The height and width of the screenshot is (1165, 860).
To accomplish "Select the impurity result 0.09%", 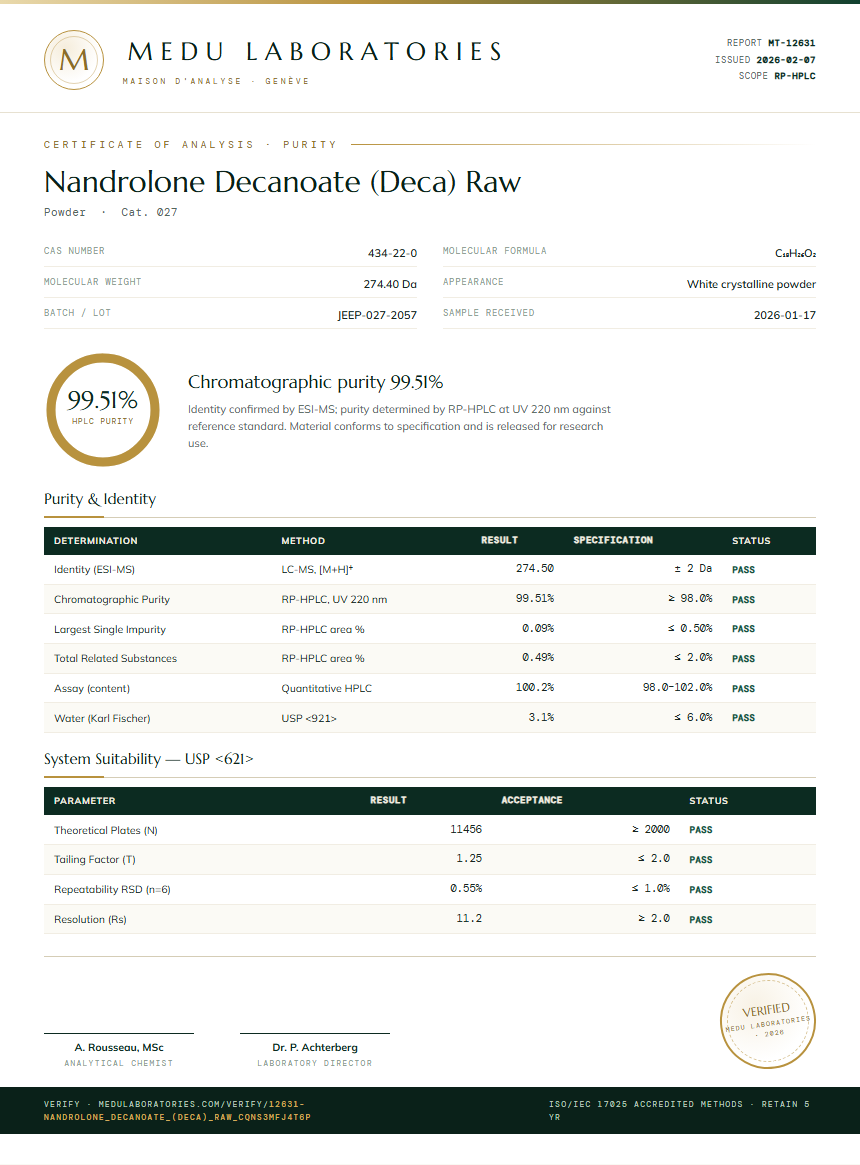I will click(x=538, y=629).
